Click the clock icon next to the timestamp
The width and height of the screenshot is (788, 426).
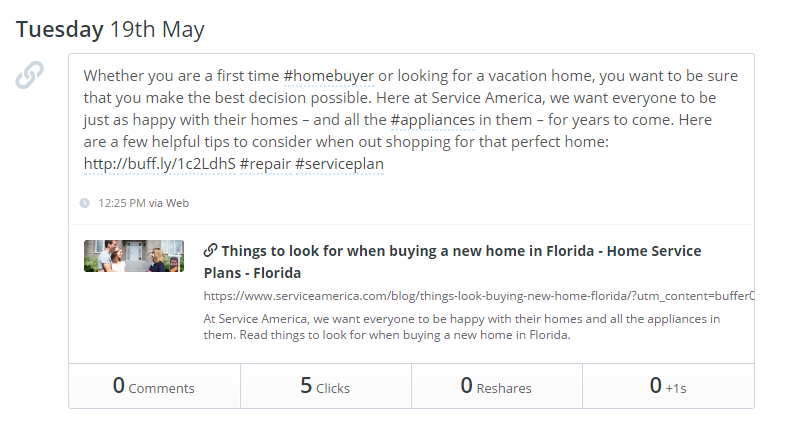85,203
